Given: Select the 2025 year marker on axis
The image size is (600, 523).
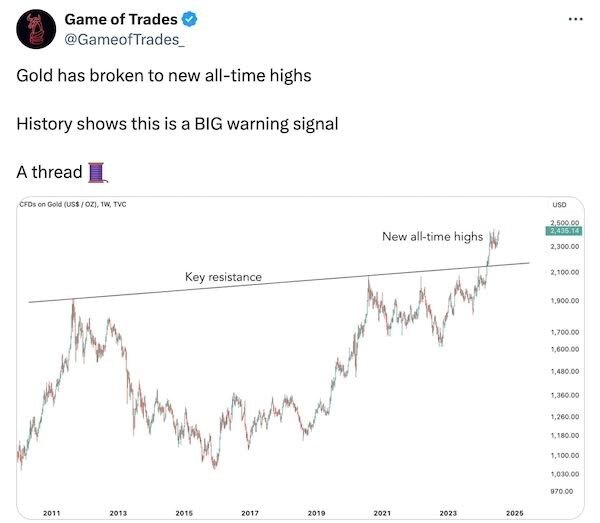Looking at the screenshot, I should (x=514, y=513).
